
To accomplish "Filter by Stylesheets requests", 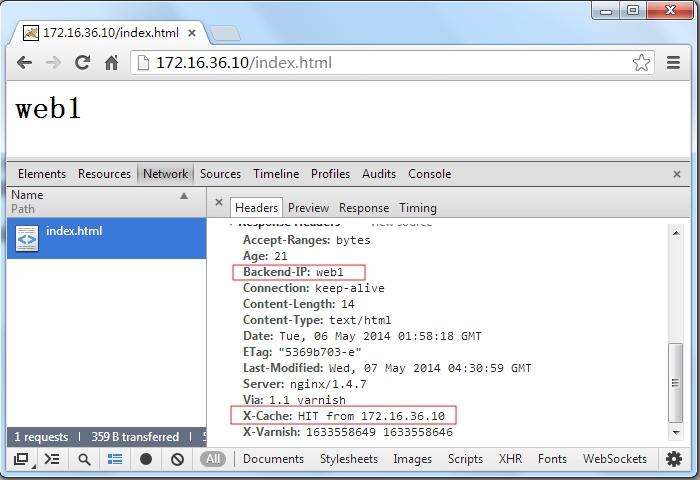I will (349, 459).
